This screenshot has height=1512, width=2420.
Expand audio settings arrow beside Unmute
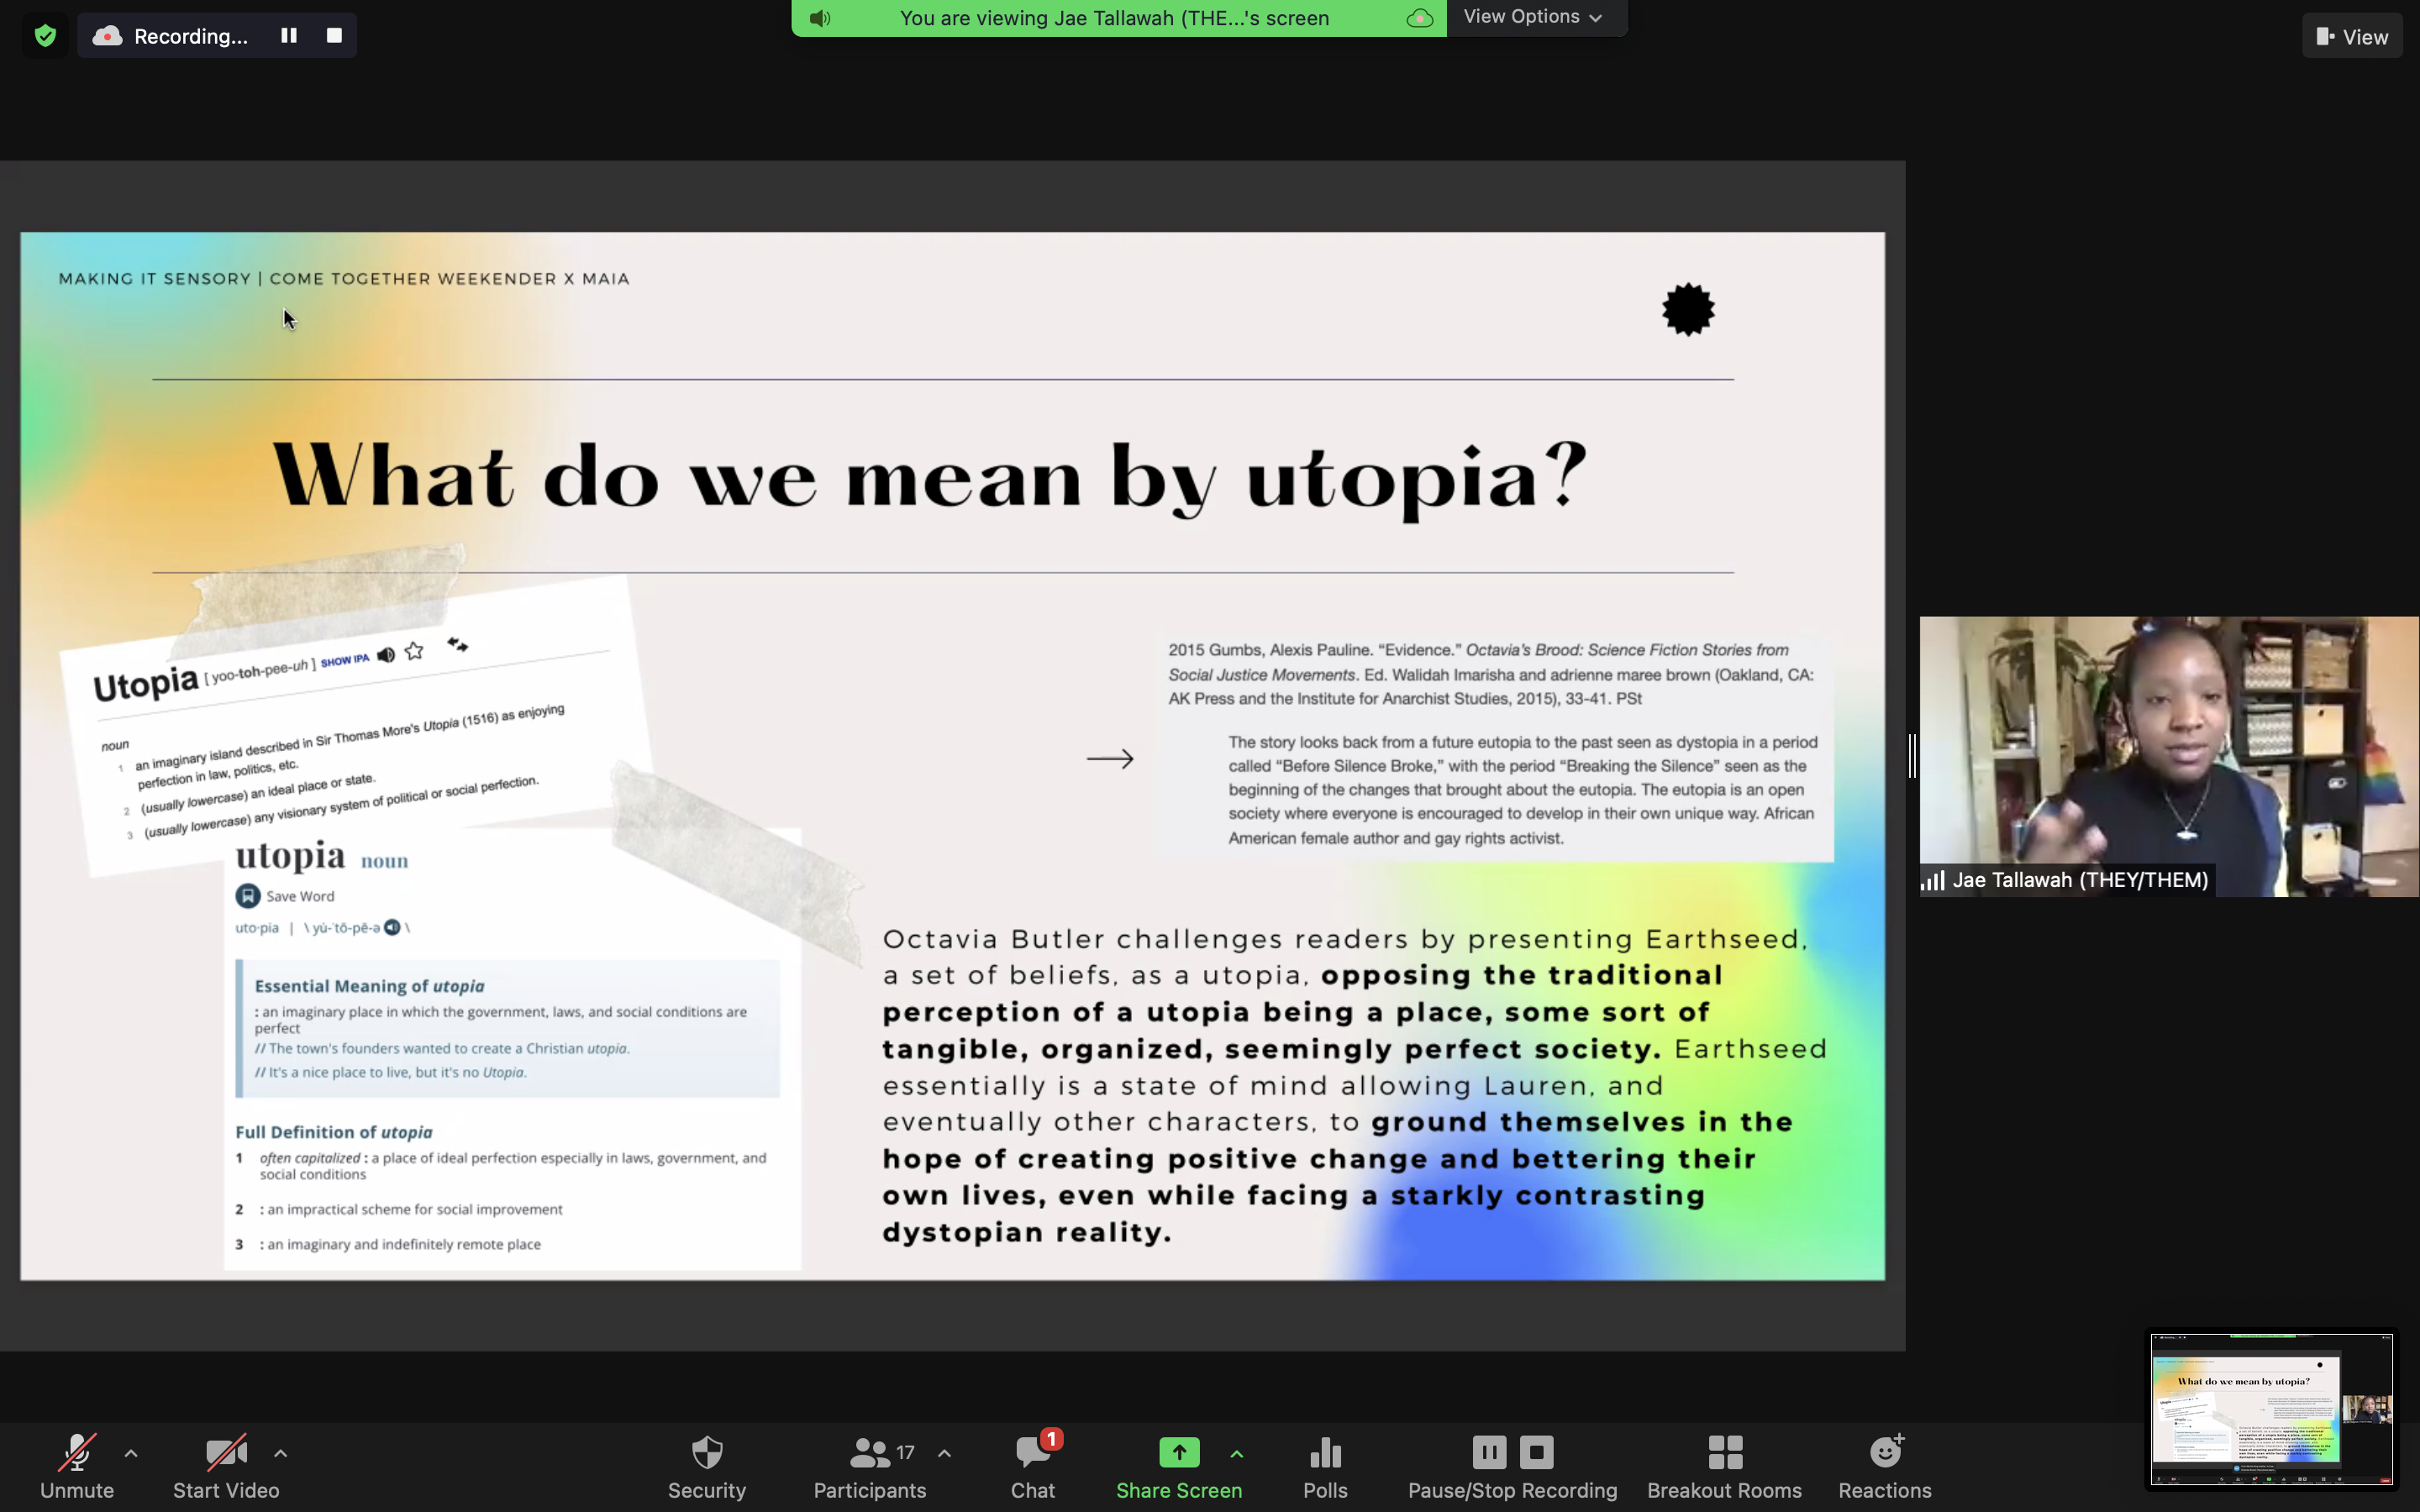point(131,1452)
